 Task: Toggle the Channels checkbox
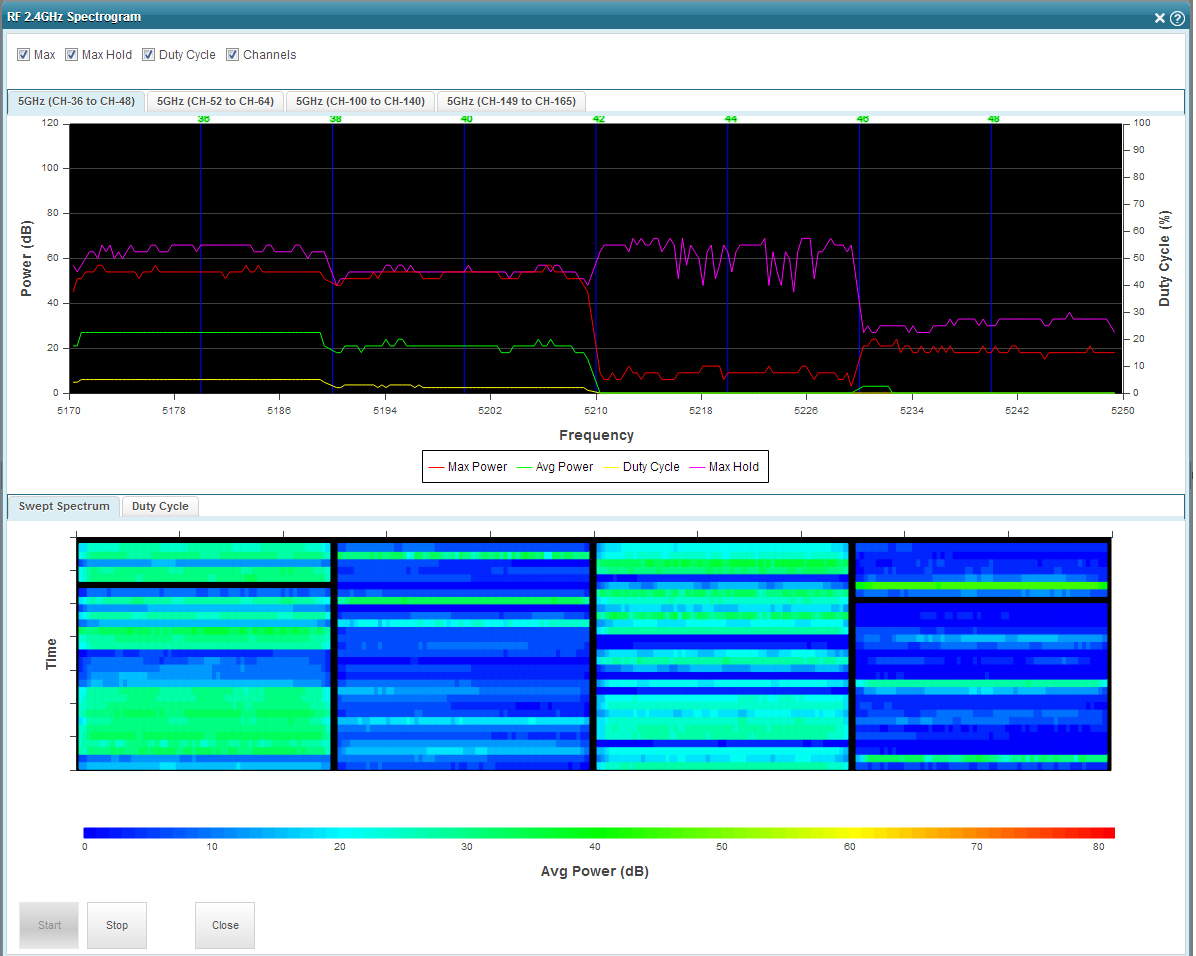pos(233,55)
